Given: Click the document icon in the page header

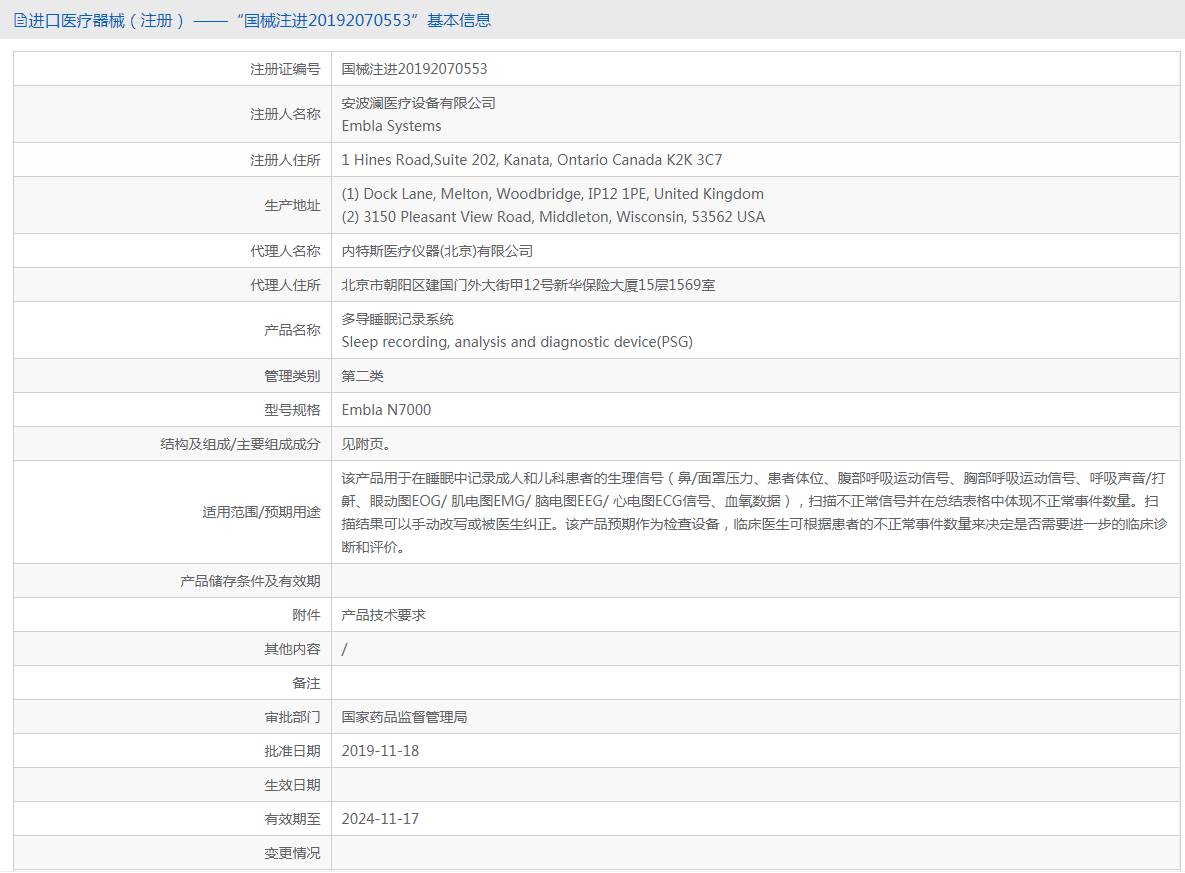Looking at the screenshot, I should (20, 20).
